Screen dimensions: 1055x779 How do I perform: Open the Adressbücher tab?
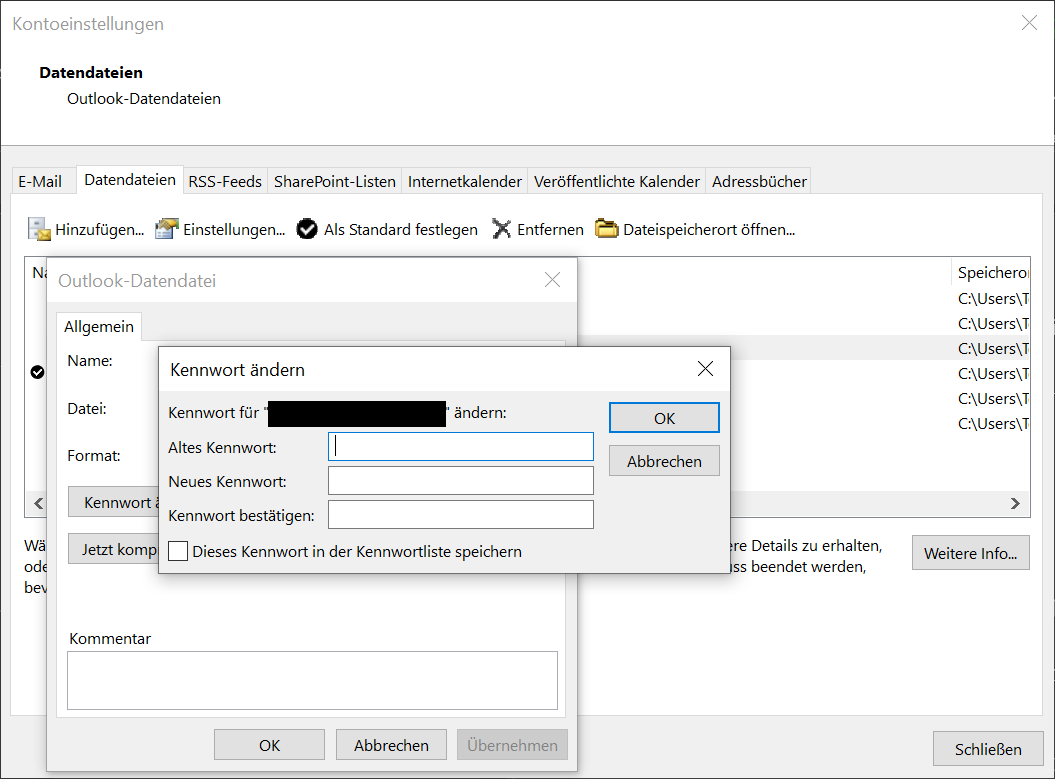(x=759, y=182)
